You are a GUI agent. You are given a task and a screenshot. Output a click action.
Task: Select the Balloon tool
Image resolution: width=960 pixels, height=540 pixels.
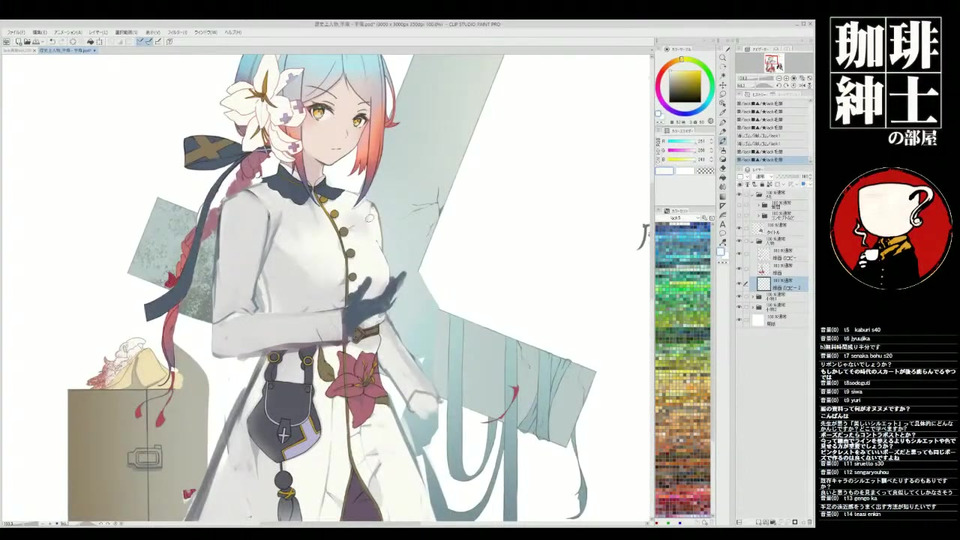pos(723,233)
